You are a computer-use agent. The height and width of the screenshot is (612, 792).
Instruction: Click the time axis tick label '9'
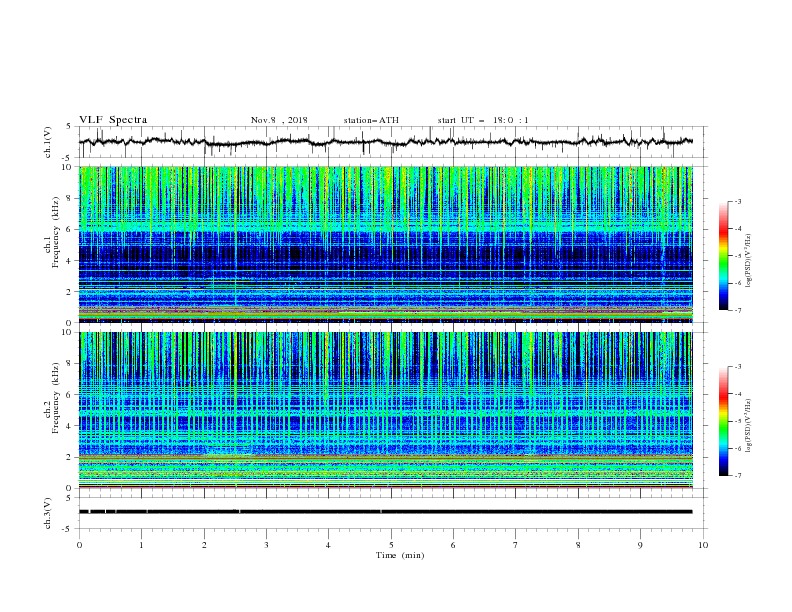point(640,545)
